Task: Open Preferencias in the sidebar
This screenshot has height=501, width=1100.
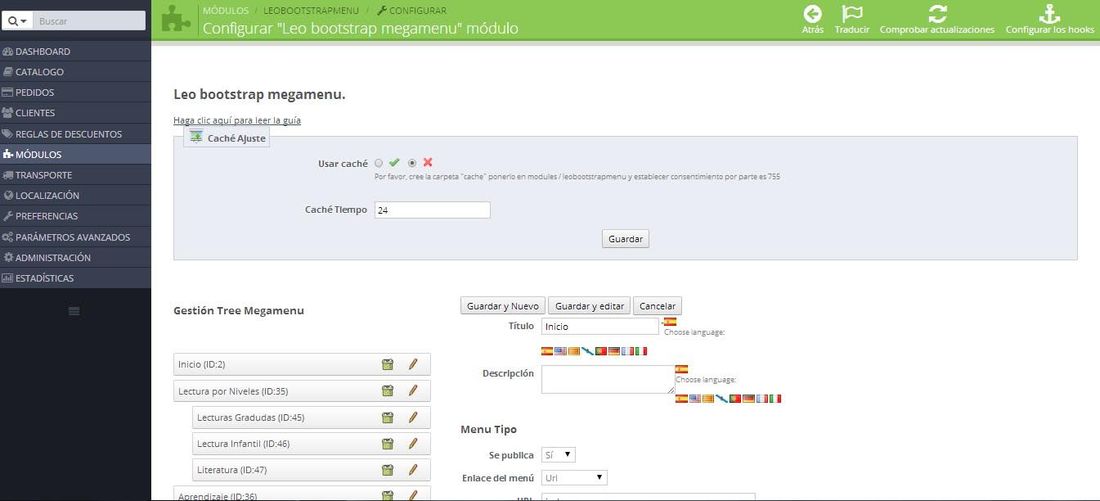Action: tap(75, 216)
